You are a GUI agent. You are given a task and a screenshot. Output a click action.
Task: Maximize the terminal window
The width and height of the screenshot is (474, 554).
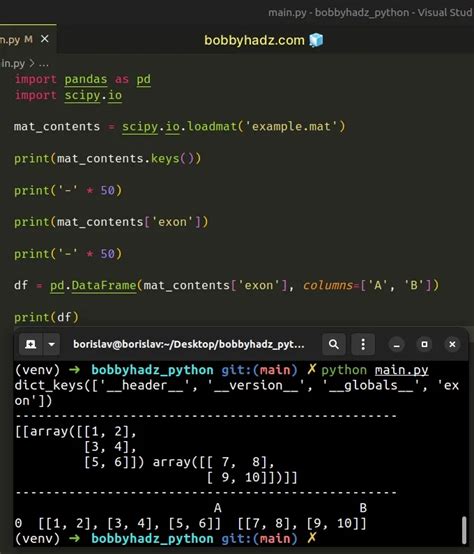click(x=424, y=344)
